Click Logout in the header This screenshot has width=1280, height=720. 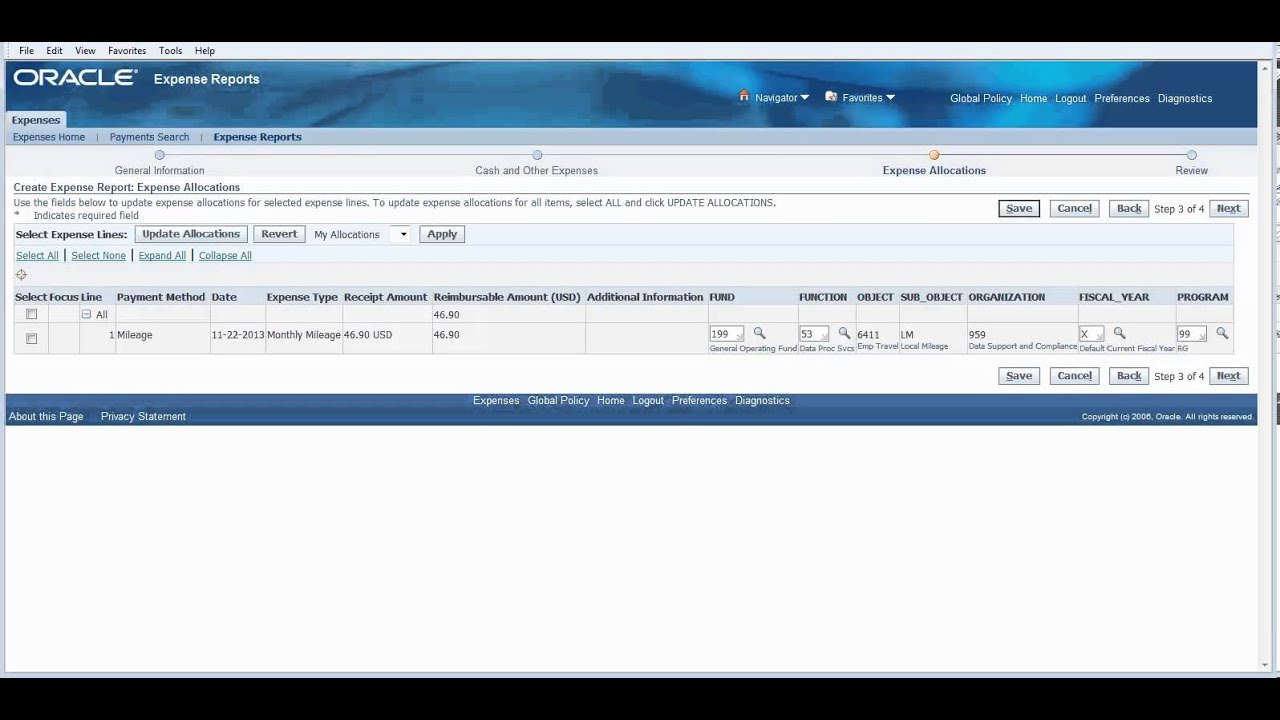[x=1070, y=98]
